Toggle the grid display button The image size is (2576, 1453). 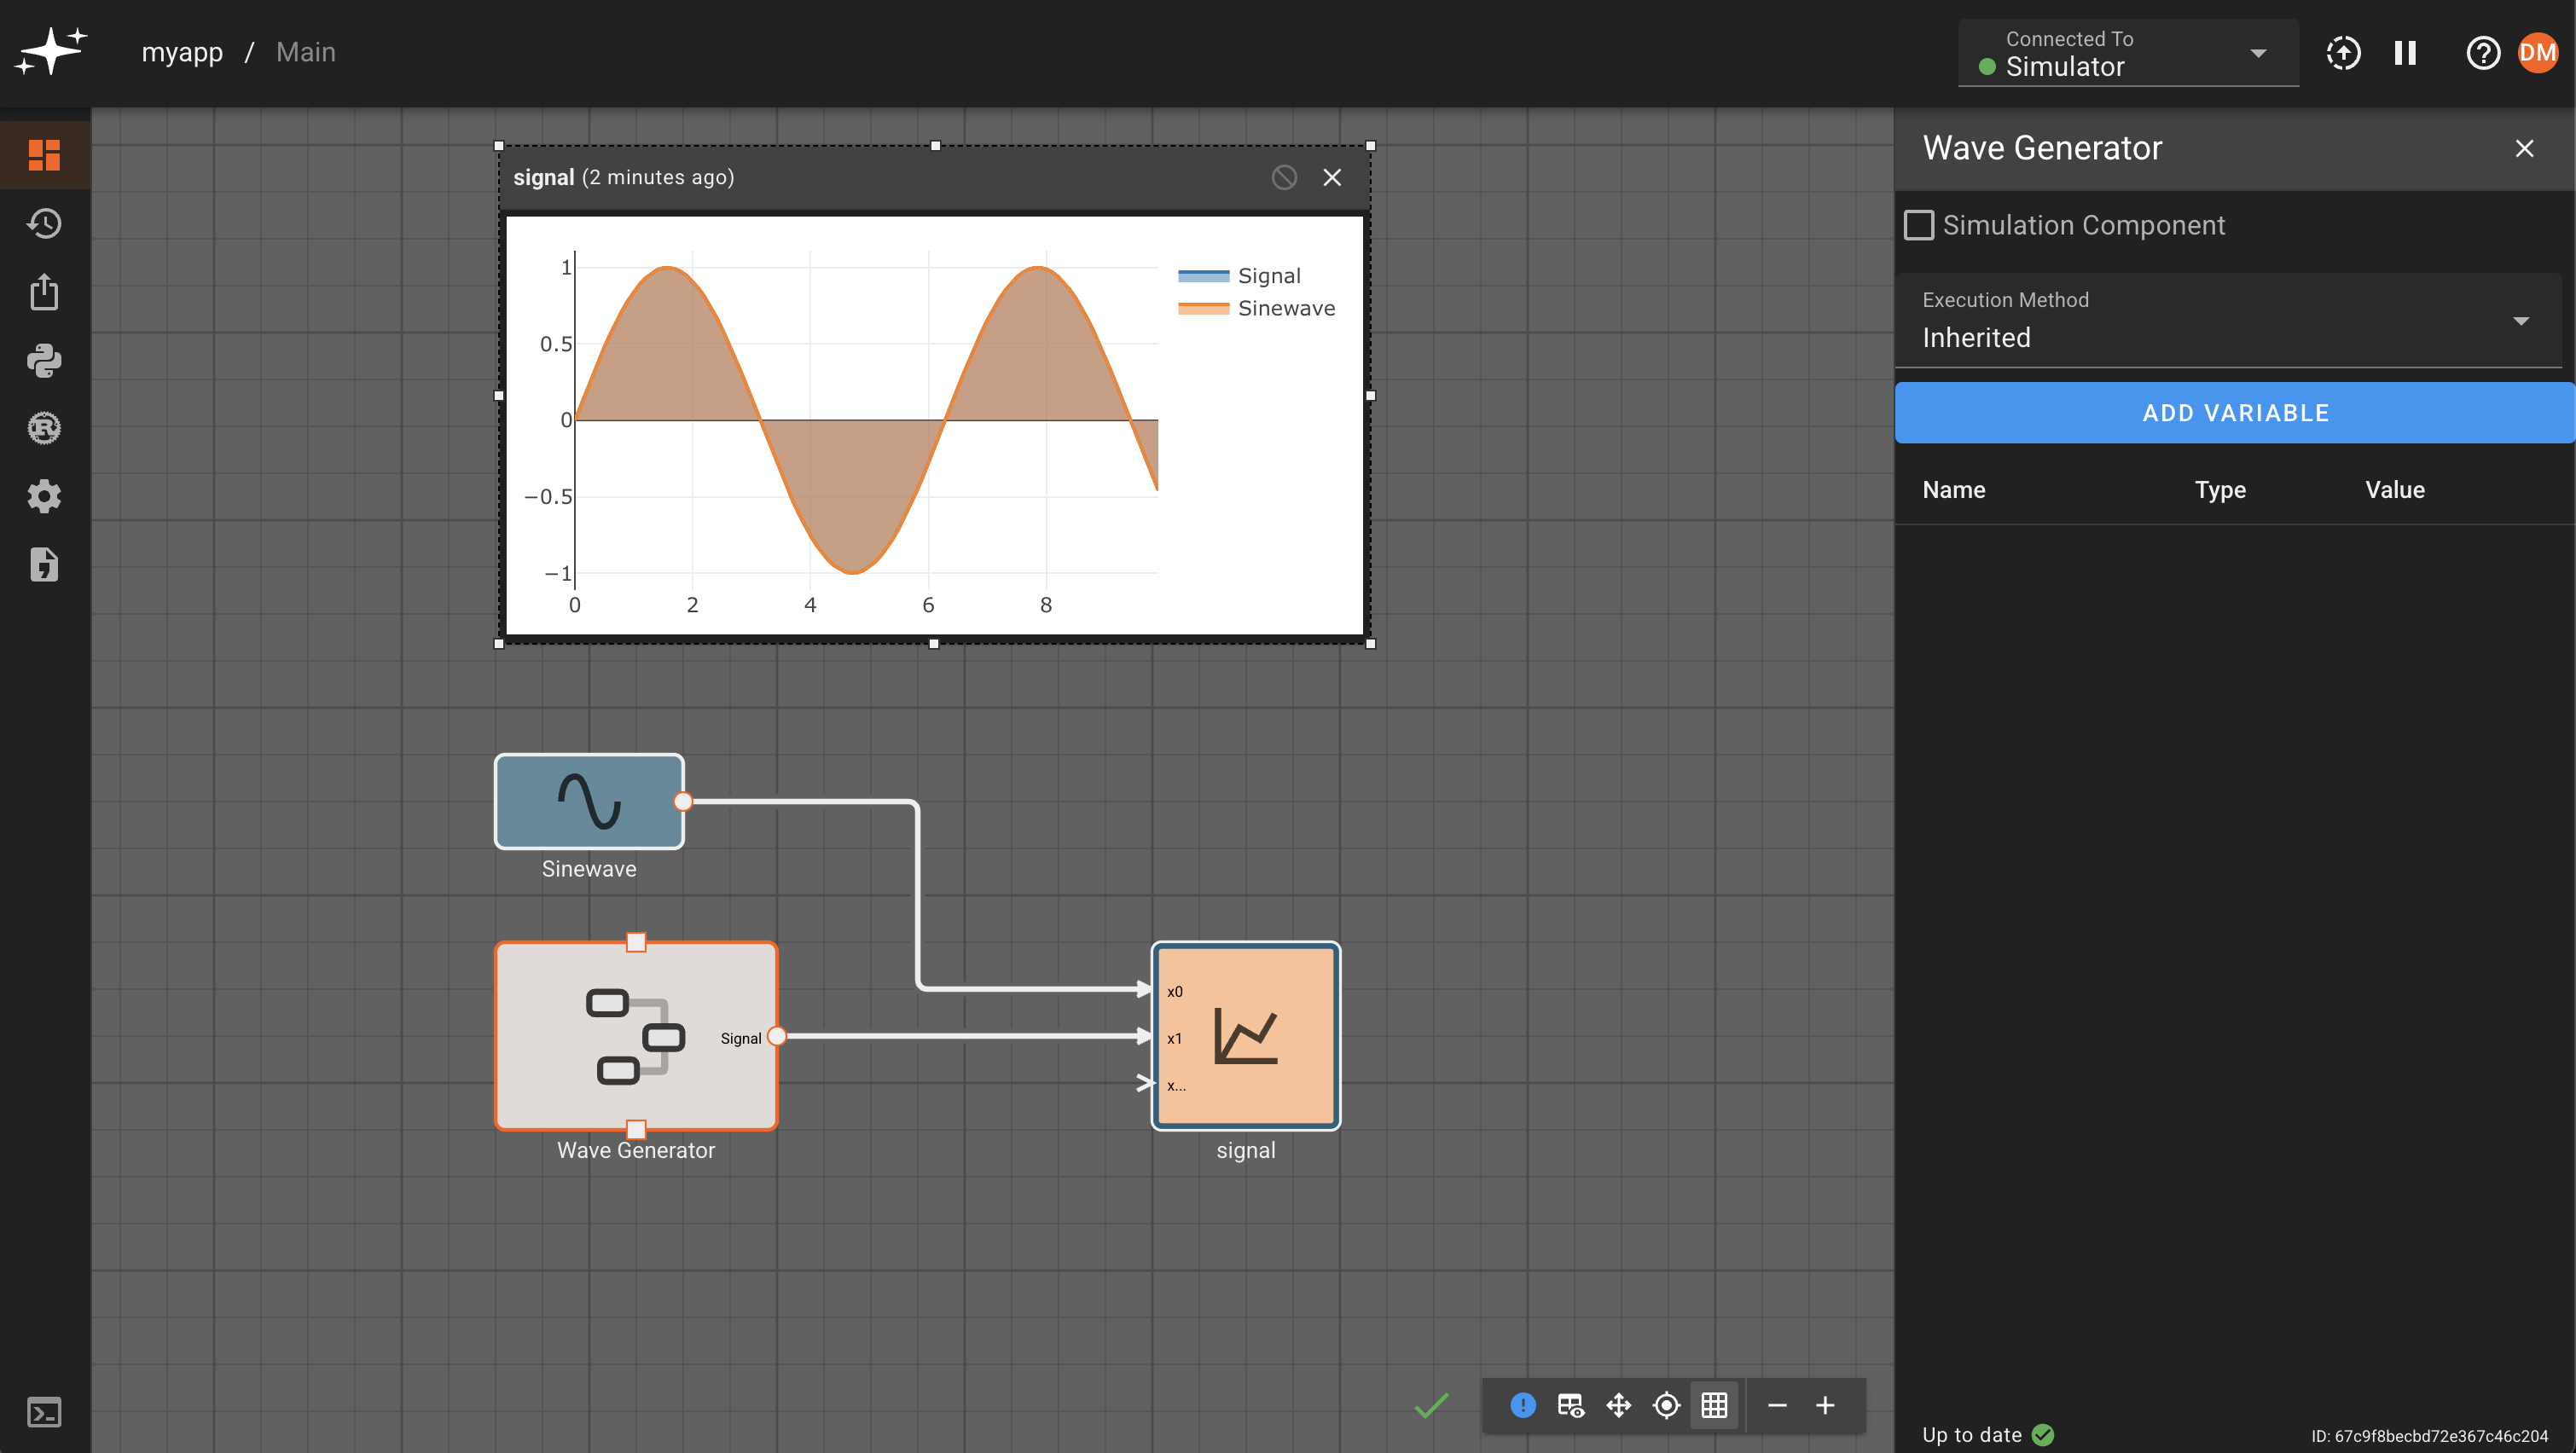tap(1714, 1405)
